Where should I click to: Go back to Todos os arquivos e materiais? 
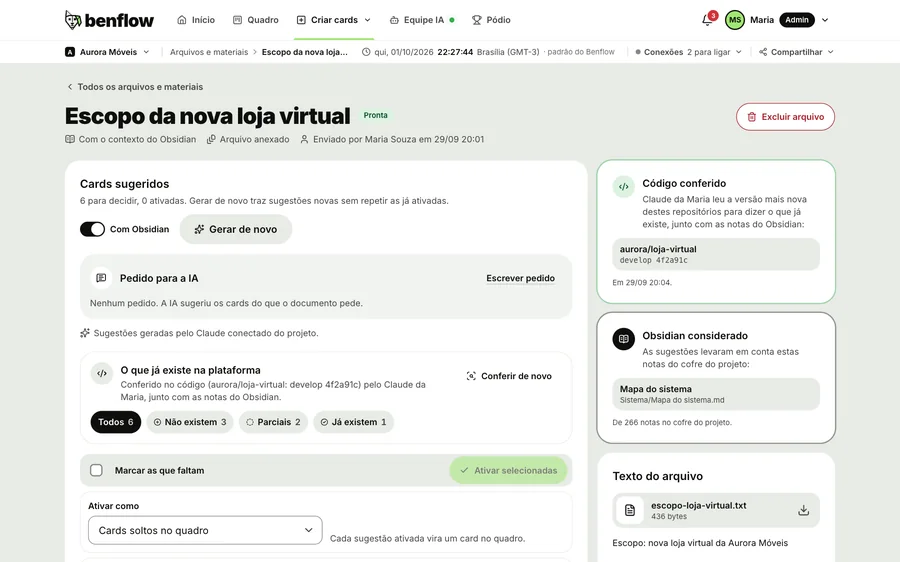point(135,87)
